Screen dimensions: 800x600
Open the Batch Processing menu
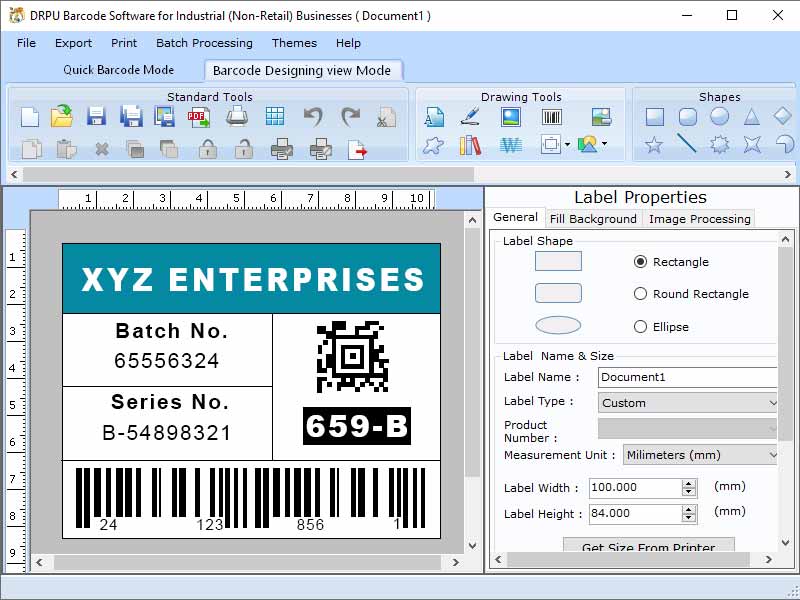click(204, 43)
